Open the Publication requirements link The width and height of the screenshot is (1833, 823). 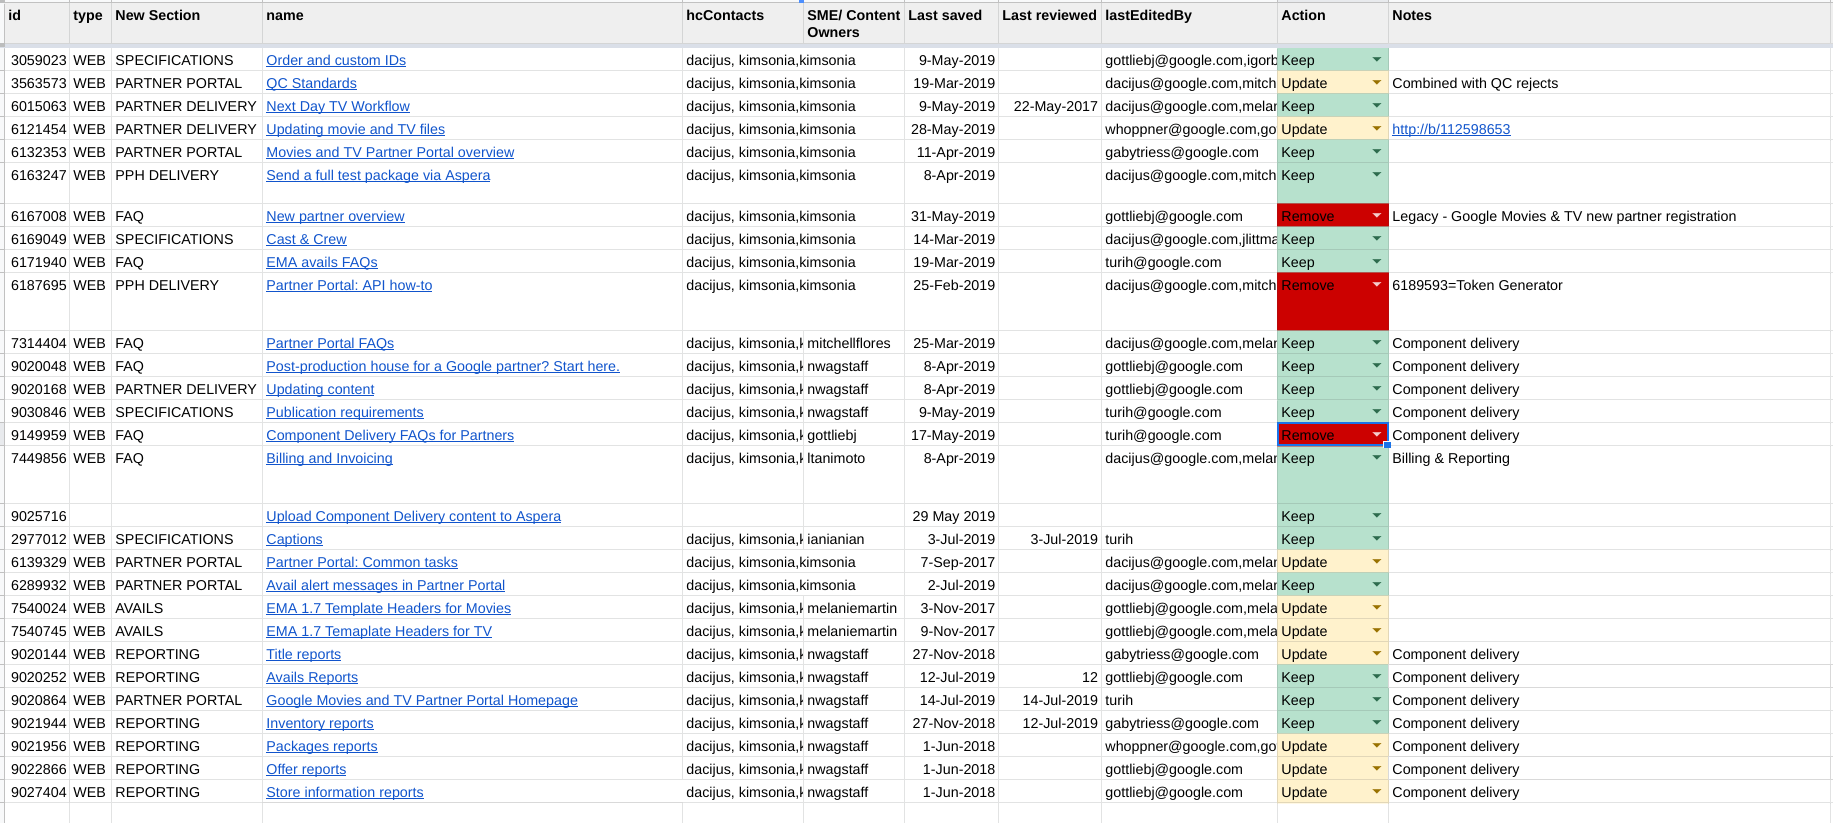pyautogui.click(x=345, y=412)
